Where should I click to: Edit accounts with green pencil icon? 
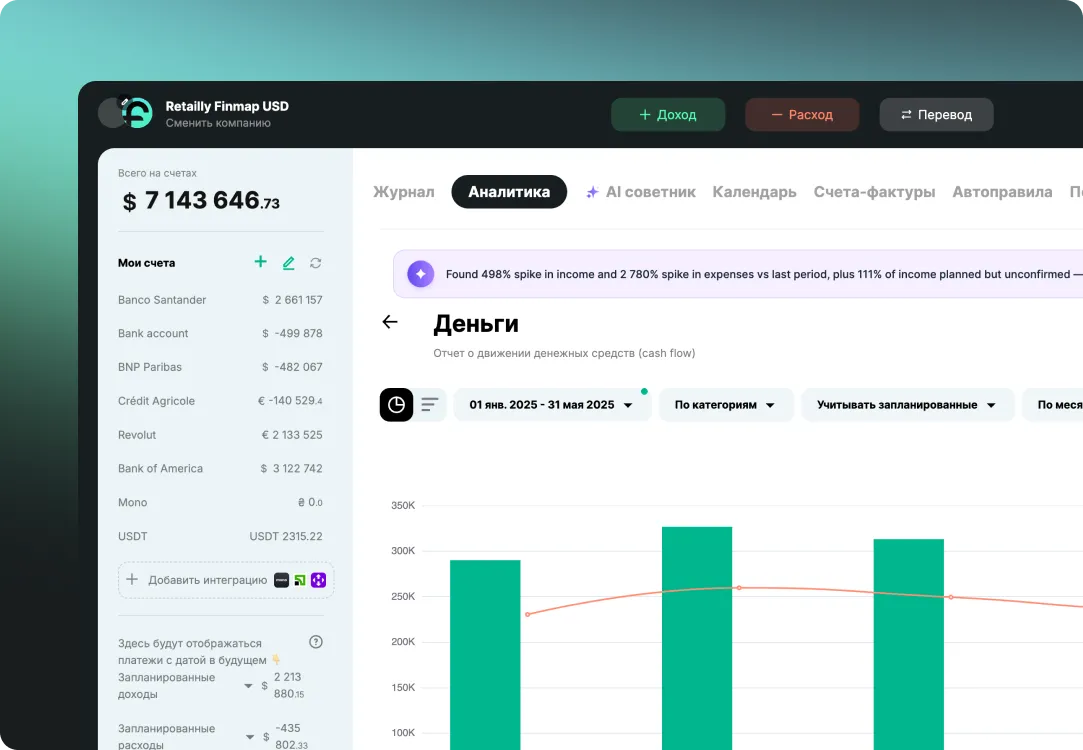coord(289,262)
